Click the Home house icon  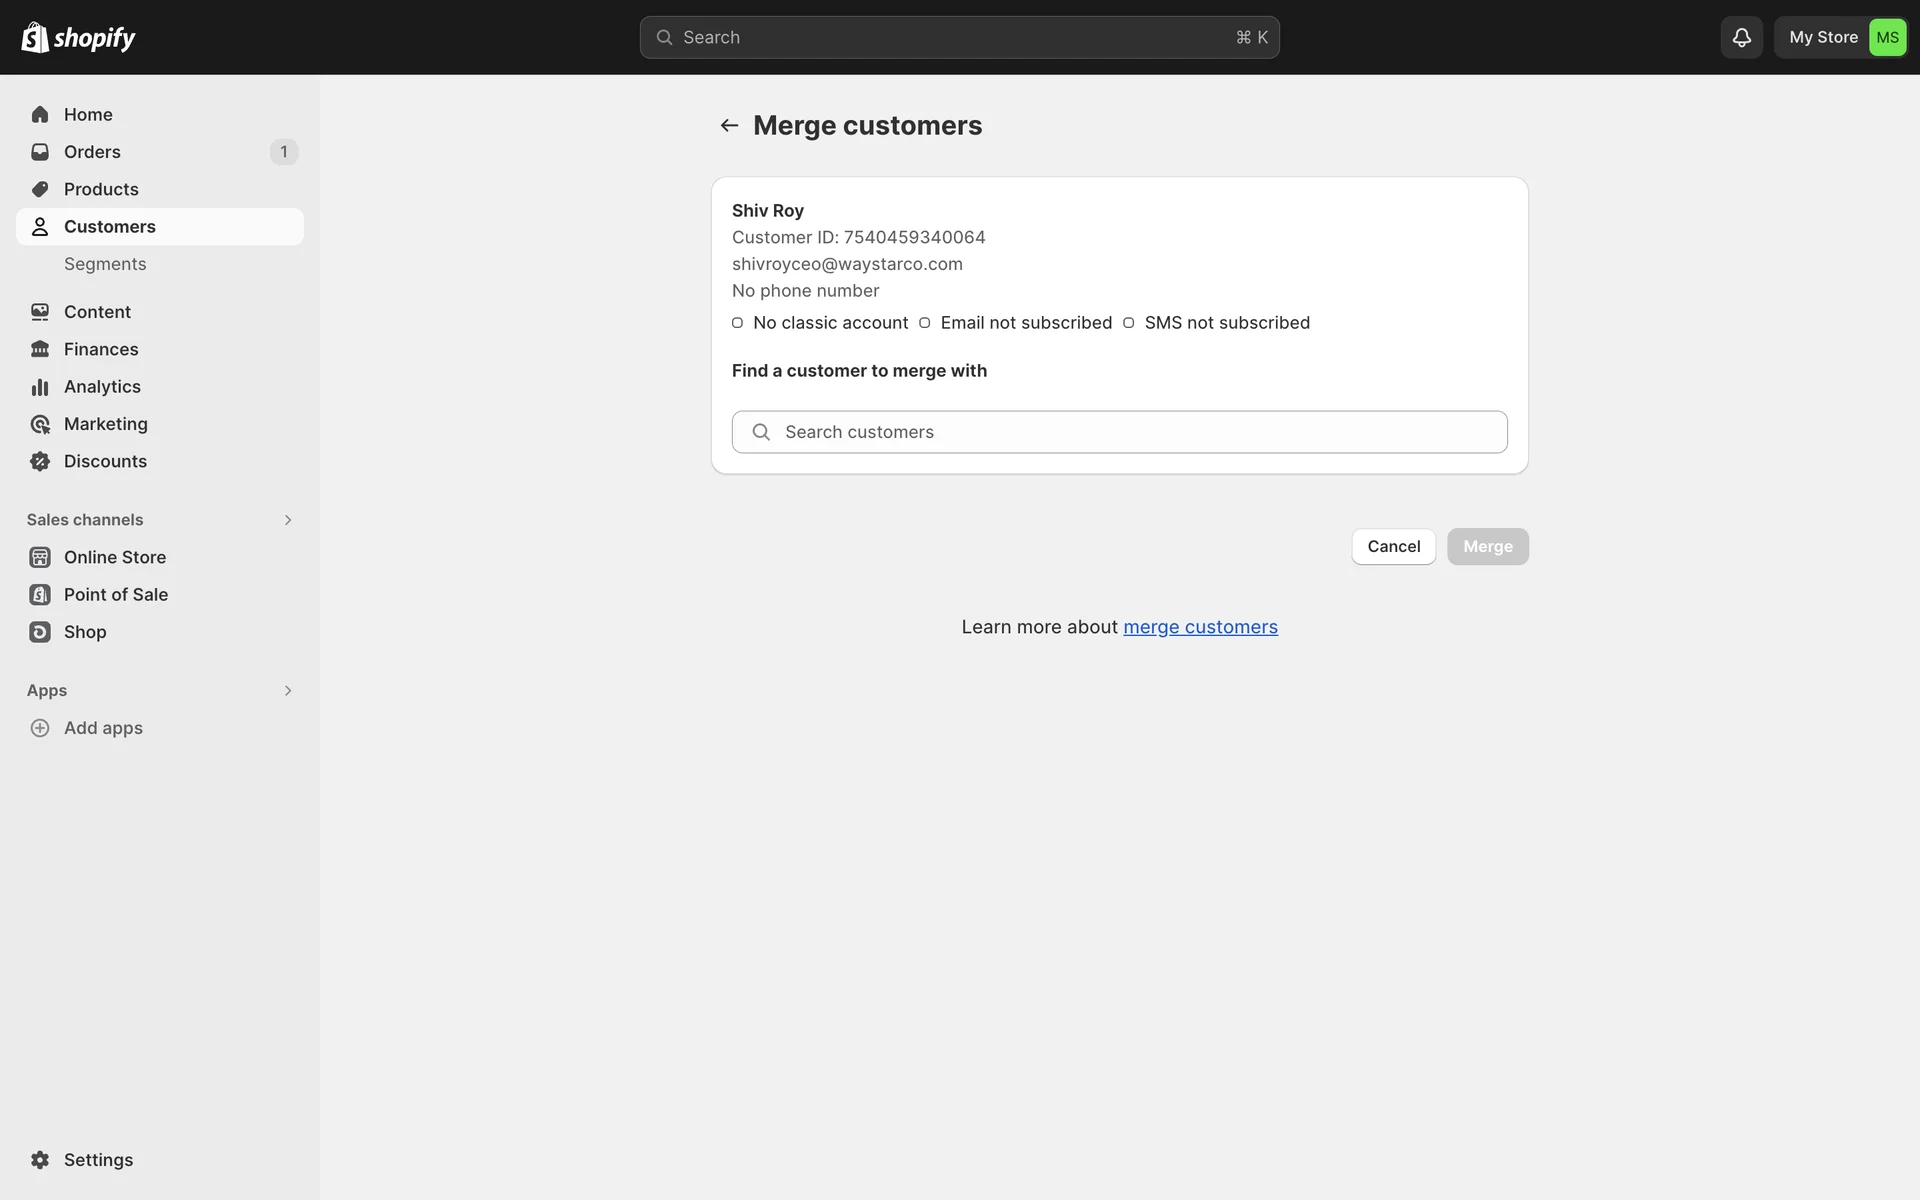click(40, 115)
